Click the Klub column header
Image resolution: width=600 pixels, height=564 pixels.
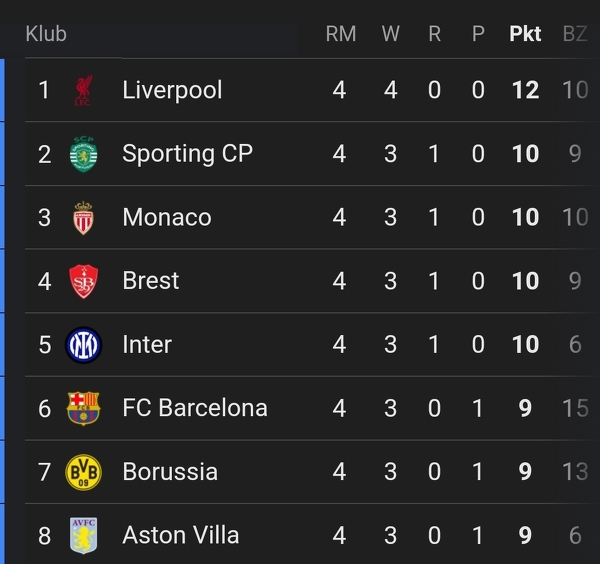pyautogui.click(x=46, y=34)
